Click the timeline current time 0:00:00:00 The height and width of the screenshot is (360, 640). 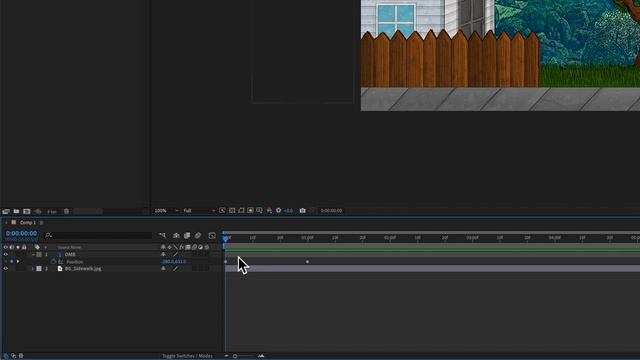tap(21, 233)
